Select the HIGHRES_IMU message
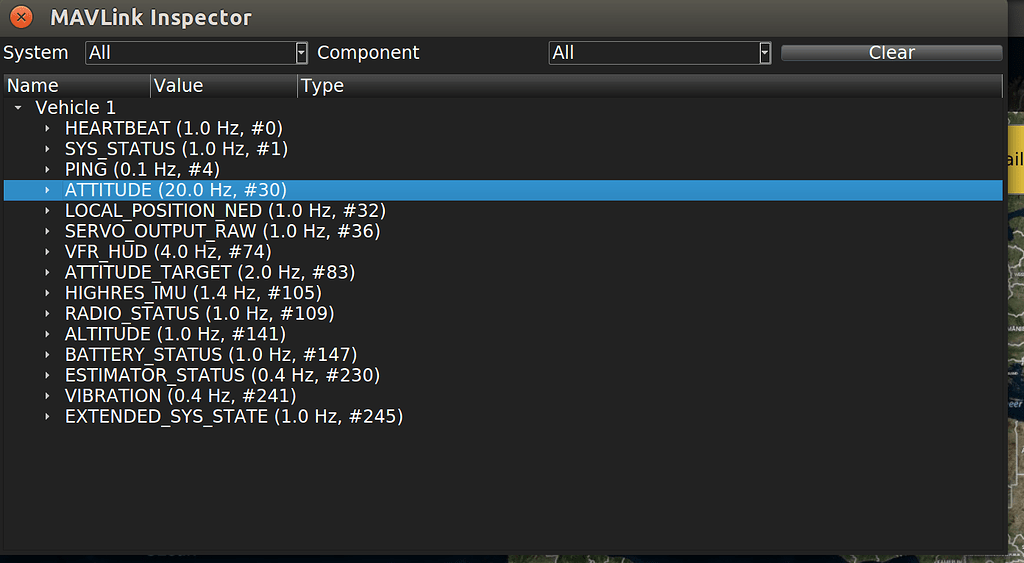The width and height of the screenshot is (1024, 563). coord(192,293)
